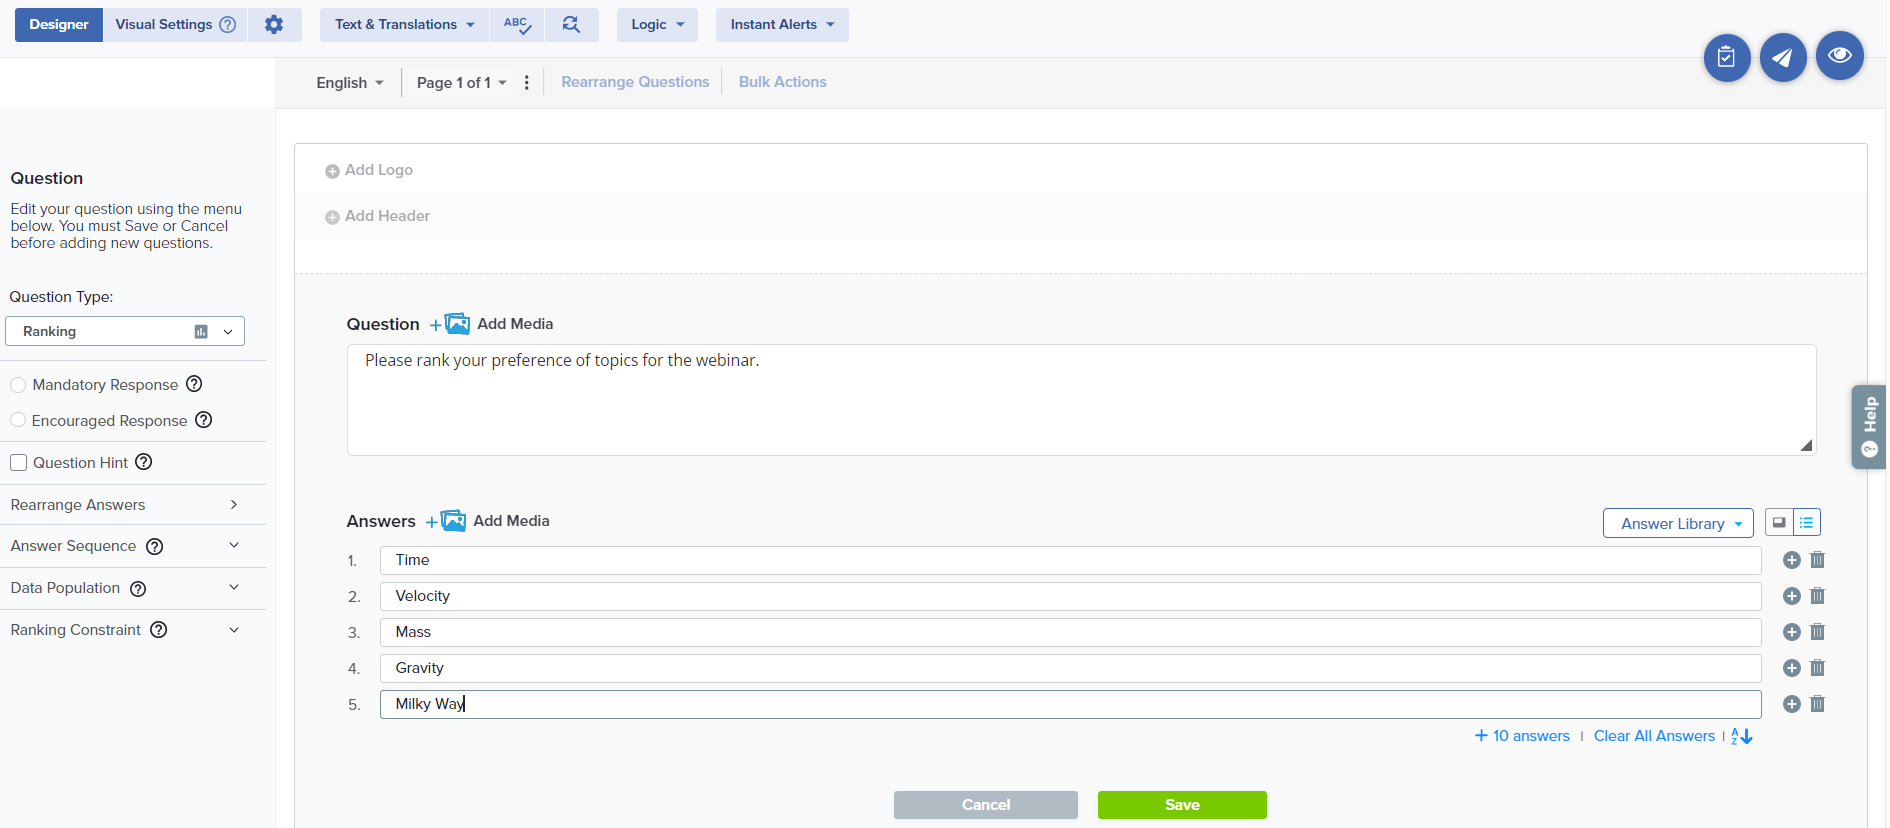
Task: Delete the Velocity answer with trash icon
Action: (1817, 596)
